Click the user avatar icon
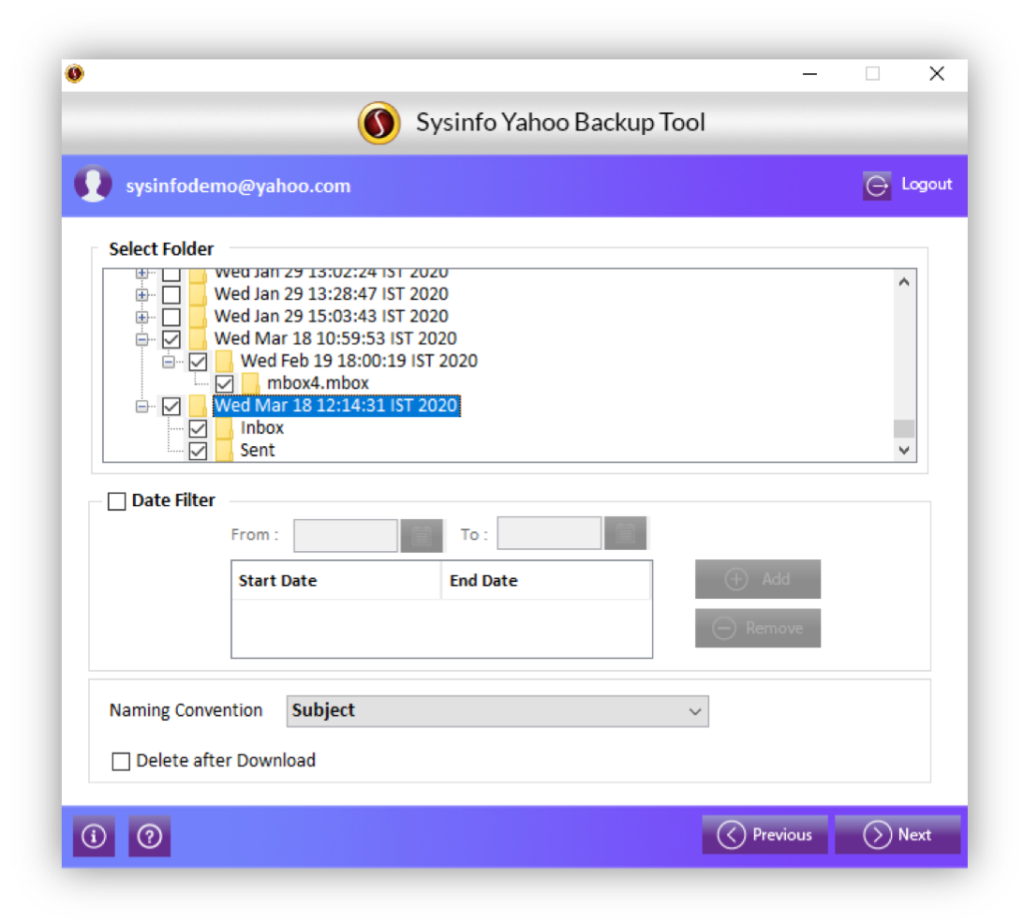 [93, 184]
